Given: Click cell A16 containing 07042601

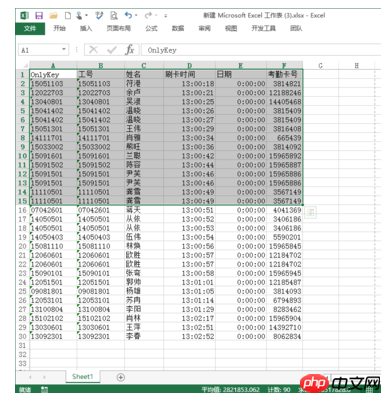Looking at the screenshot, I should pos(53,210).
